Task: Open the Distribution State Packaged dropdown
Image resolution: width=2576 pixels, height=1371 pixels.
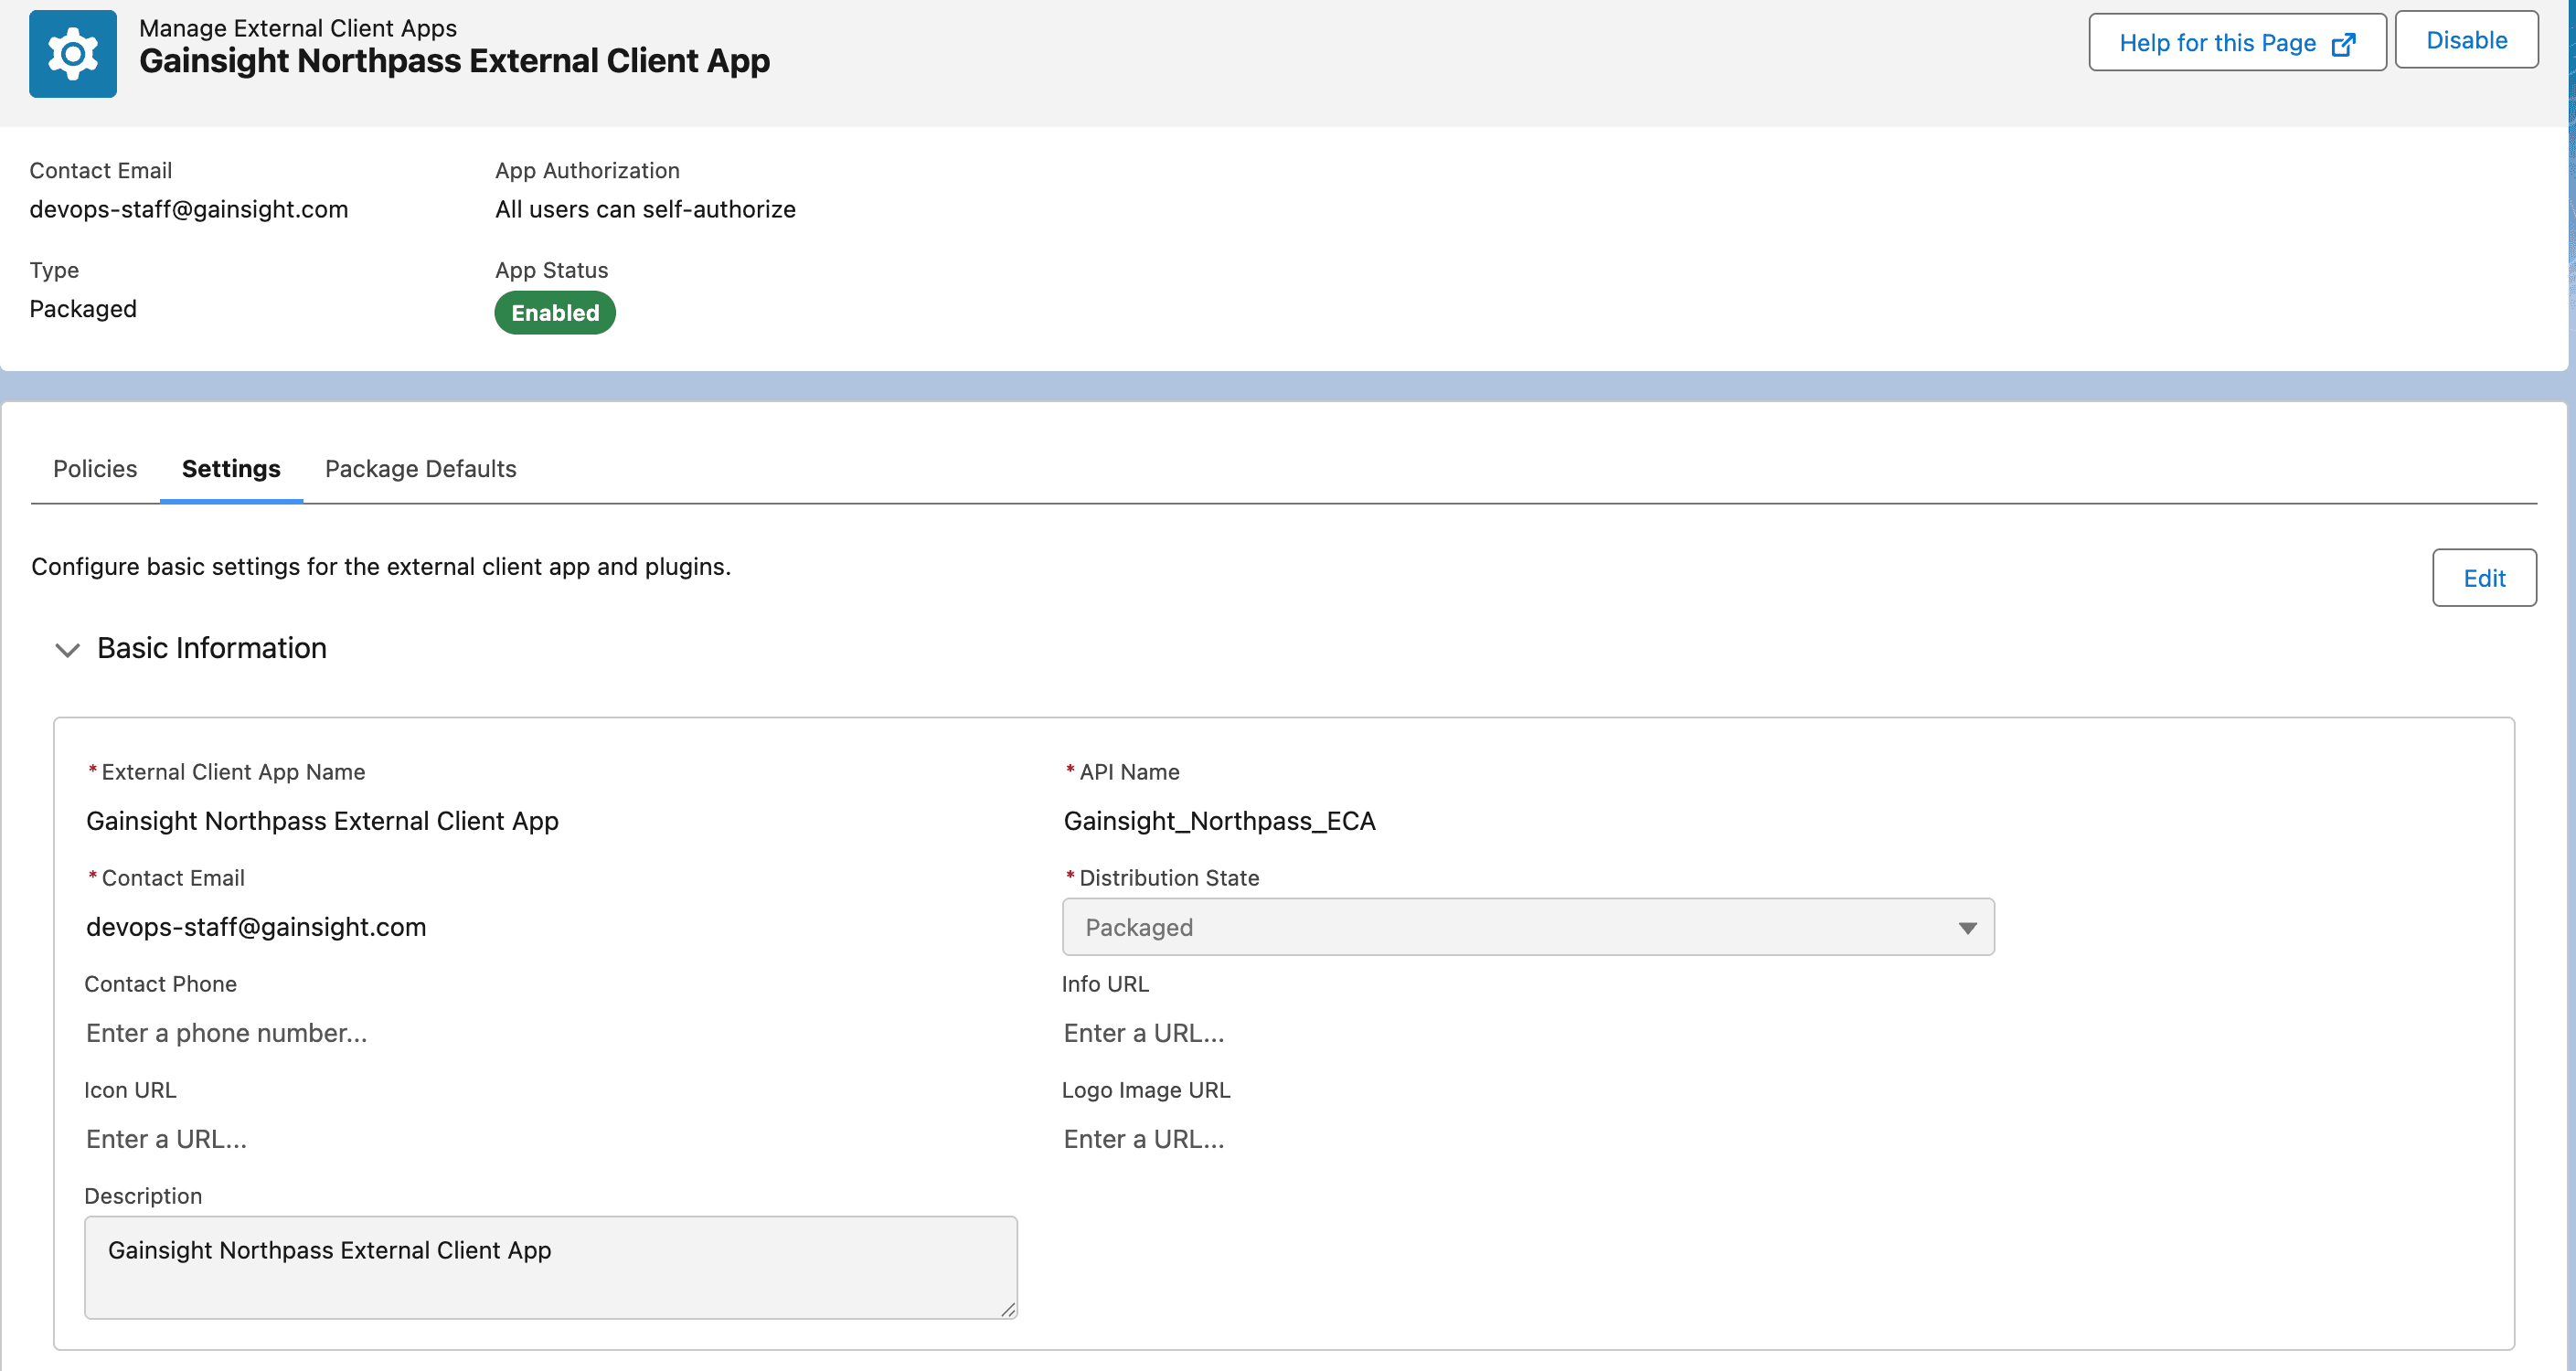Action: pos(1528,927)
